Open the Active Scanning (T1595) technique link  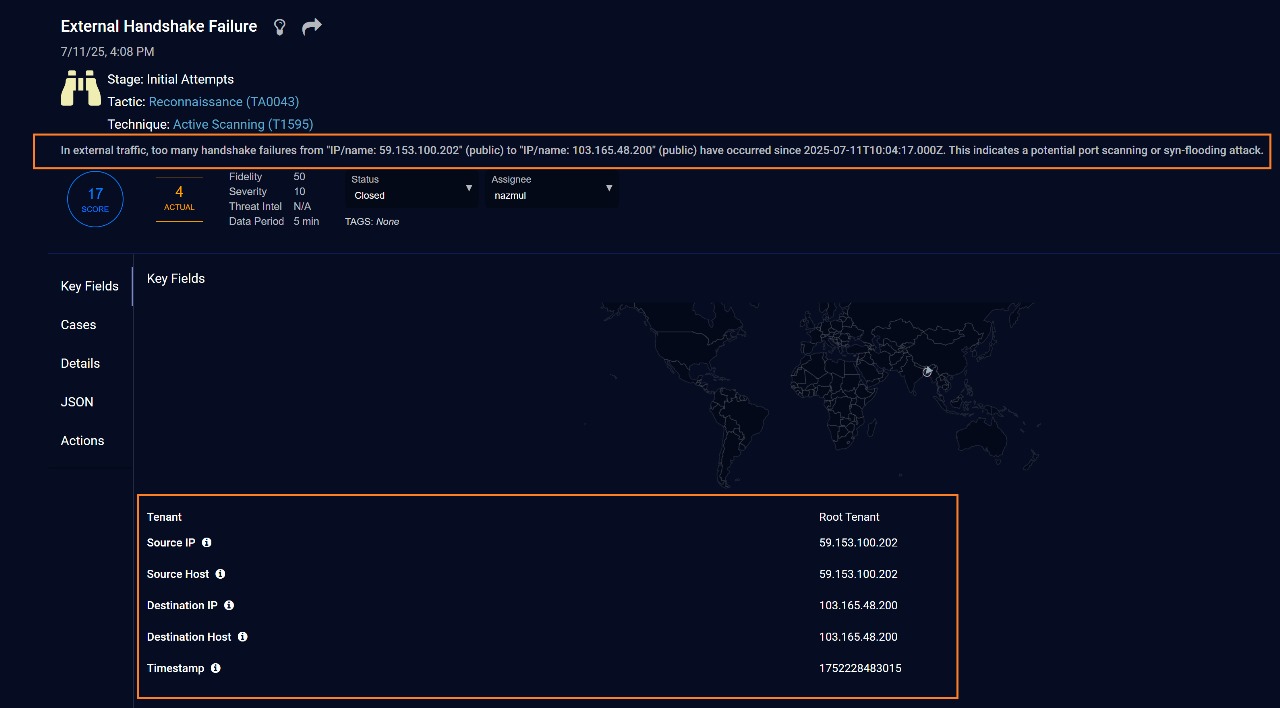pos(242,125)
